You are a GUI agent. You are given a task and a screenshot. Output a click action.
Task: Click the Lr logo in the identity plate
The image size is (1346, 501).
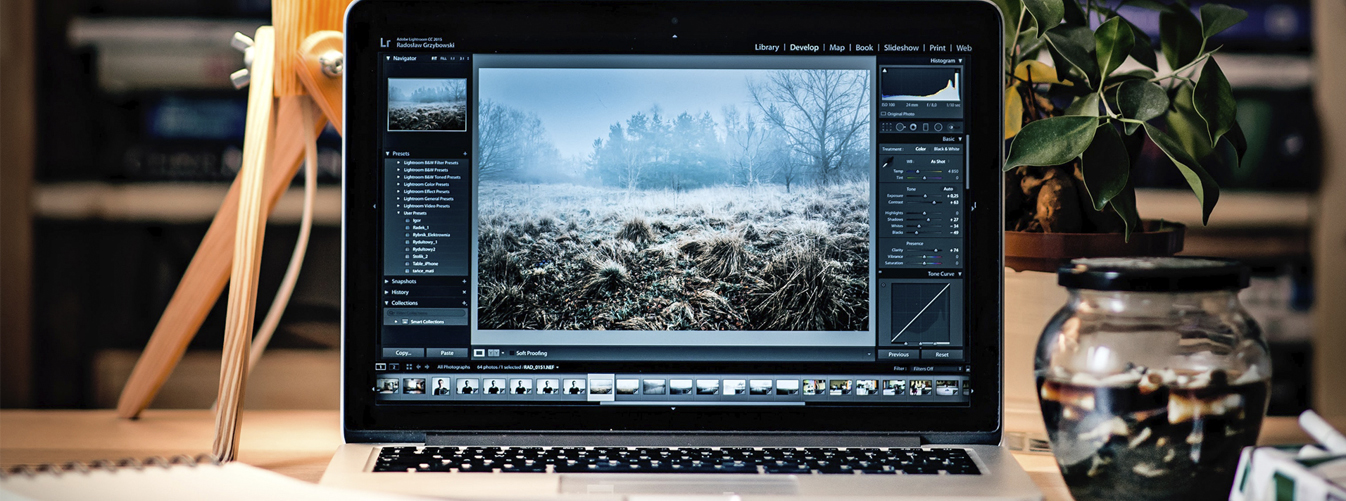click(x=386, y=43)
